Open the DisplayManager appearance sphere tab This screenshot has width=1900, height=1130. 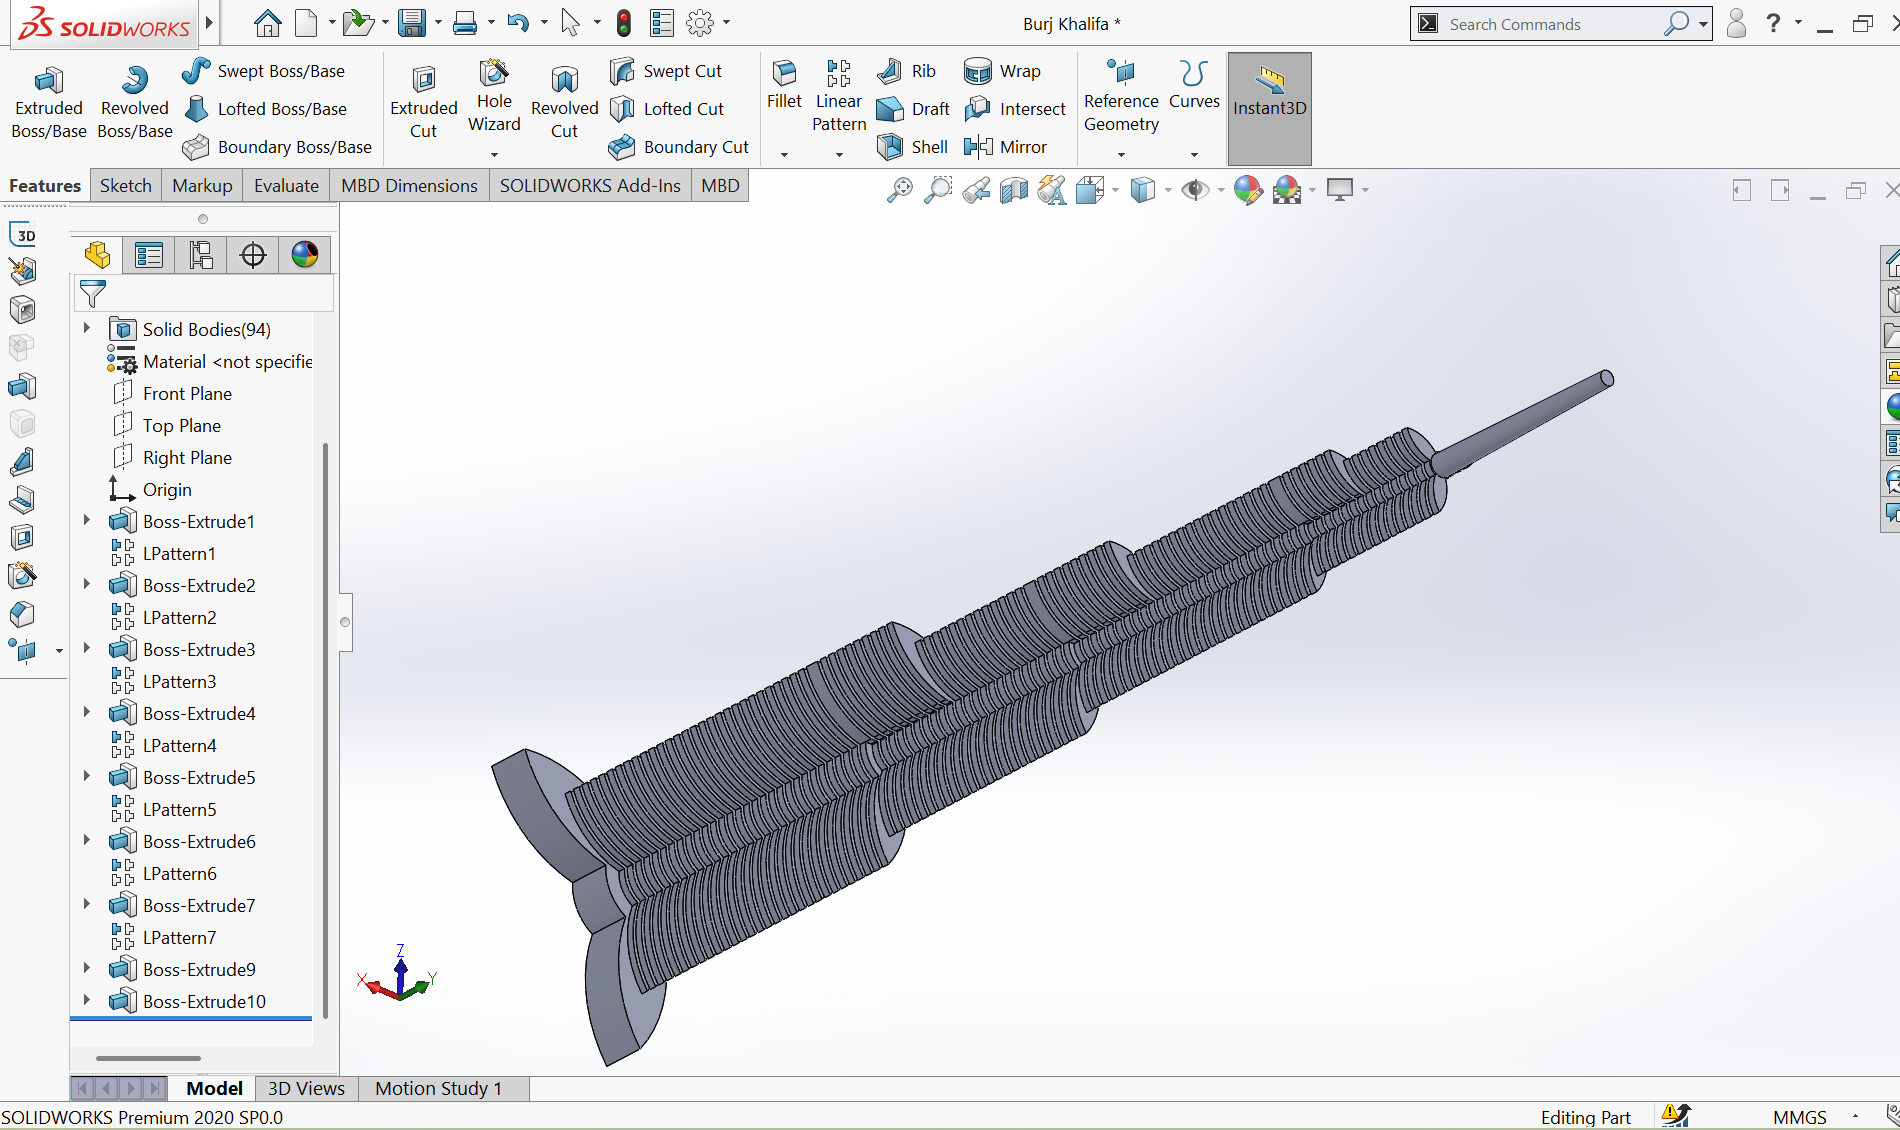pos(305,255)
